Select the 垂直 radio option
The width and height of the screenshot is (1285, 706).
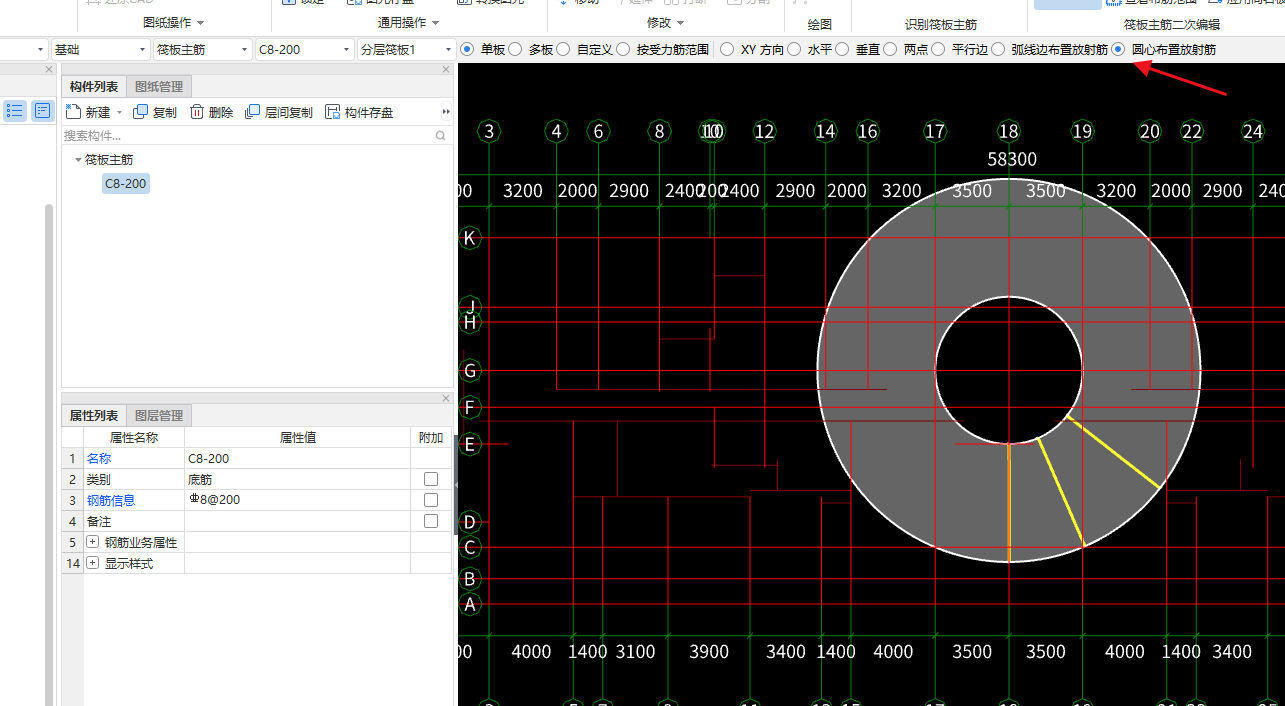point(842,49)
